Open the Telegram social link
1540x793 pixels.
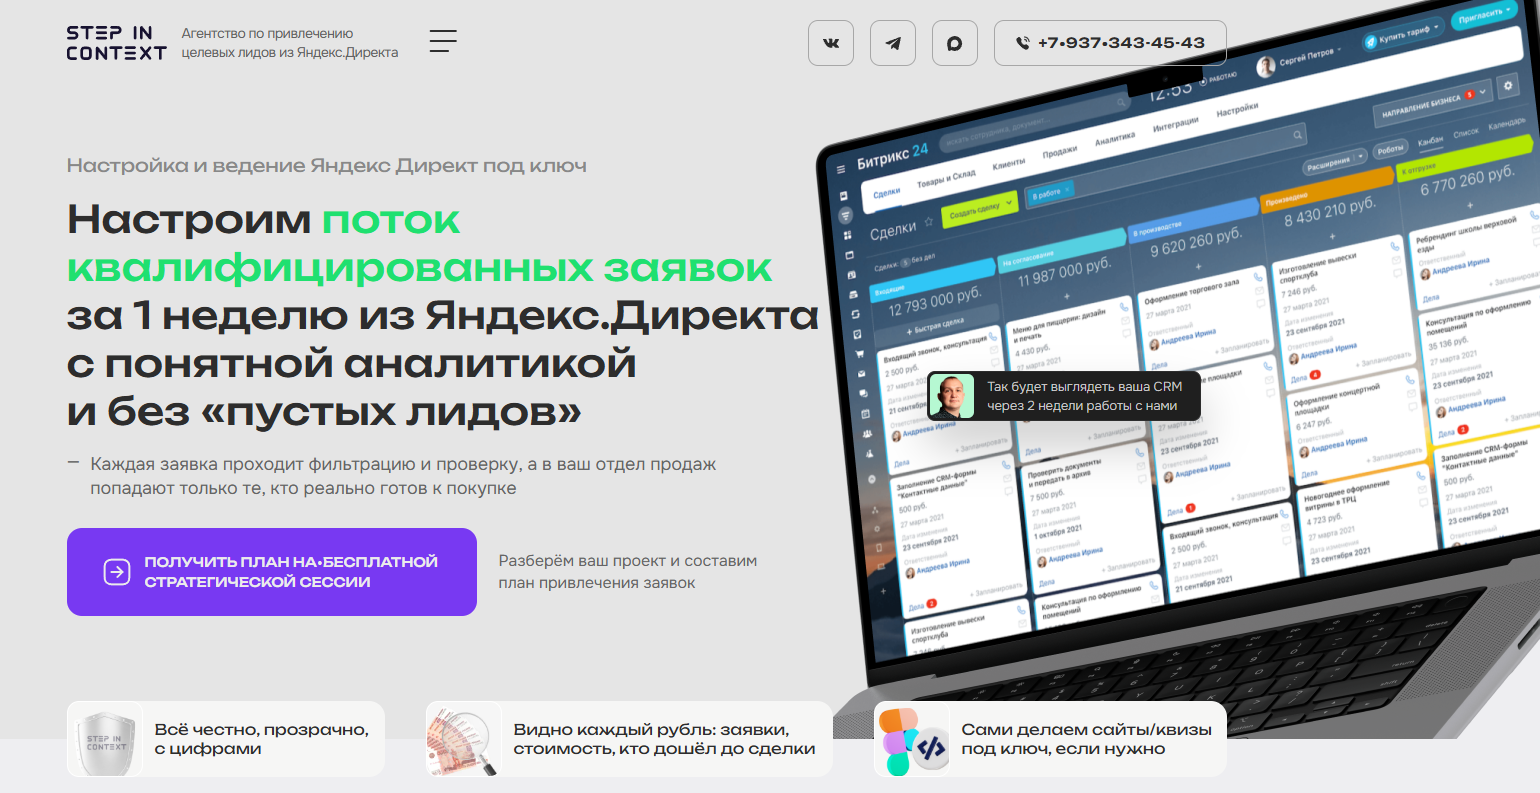click(893, 43)
